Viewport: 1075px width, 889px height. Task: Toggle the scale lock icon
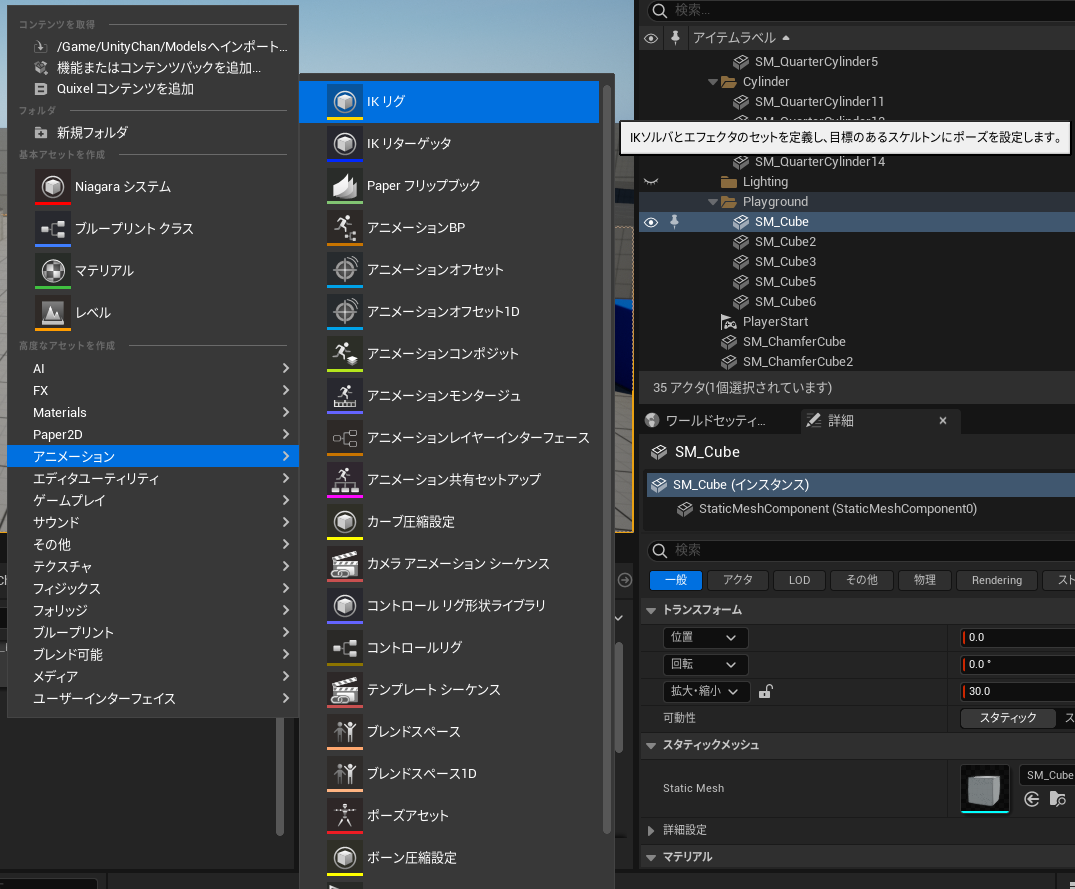coord(766,692)
